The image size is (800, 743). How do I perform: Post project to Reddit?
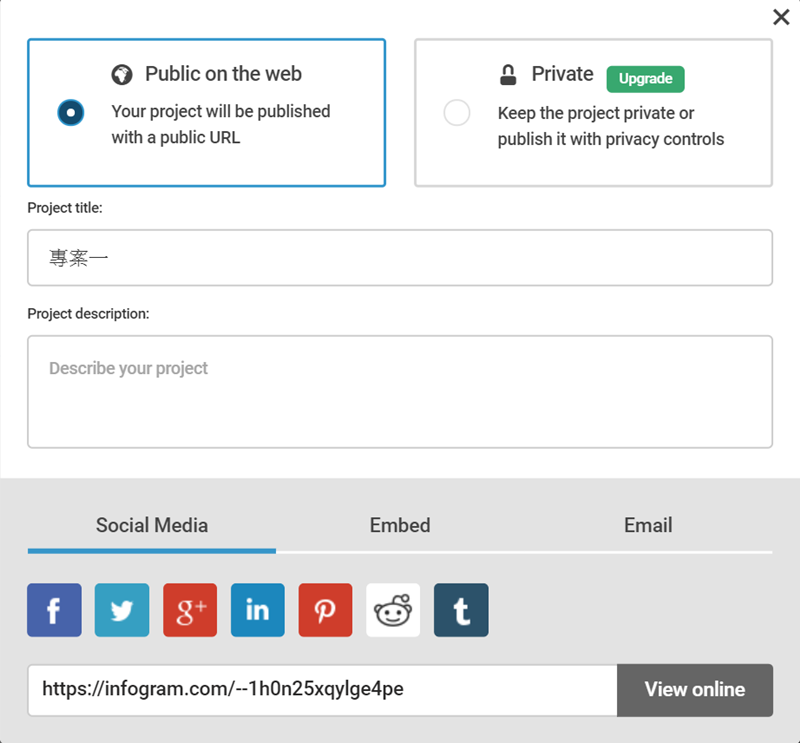pyautogui.click(x=393, y=610)
